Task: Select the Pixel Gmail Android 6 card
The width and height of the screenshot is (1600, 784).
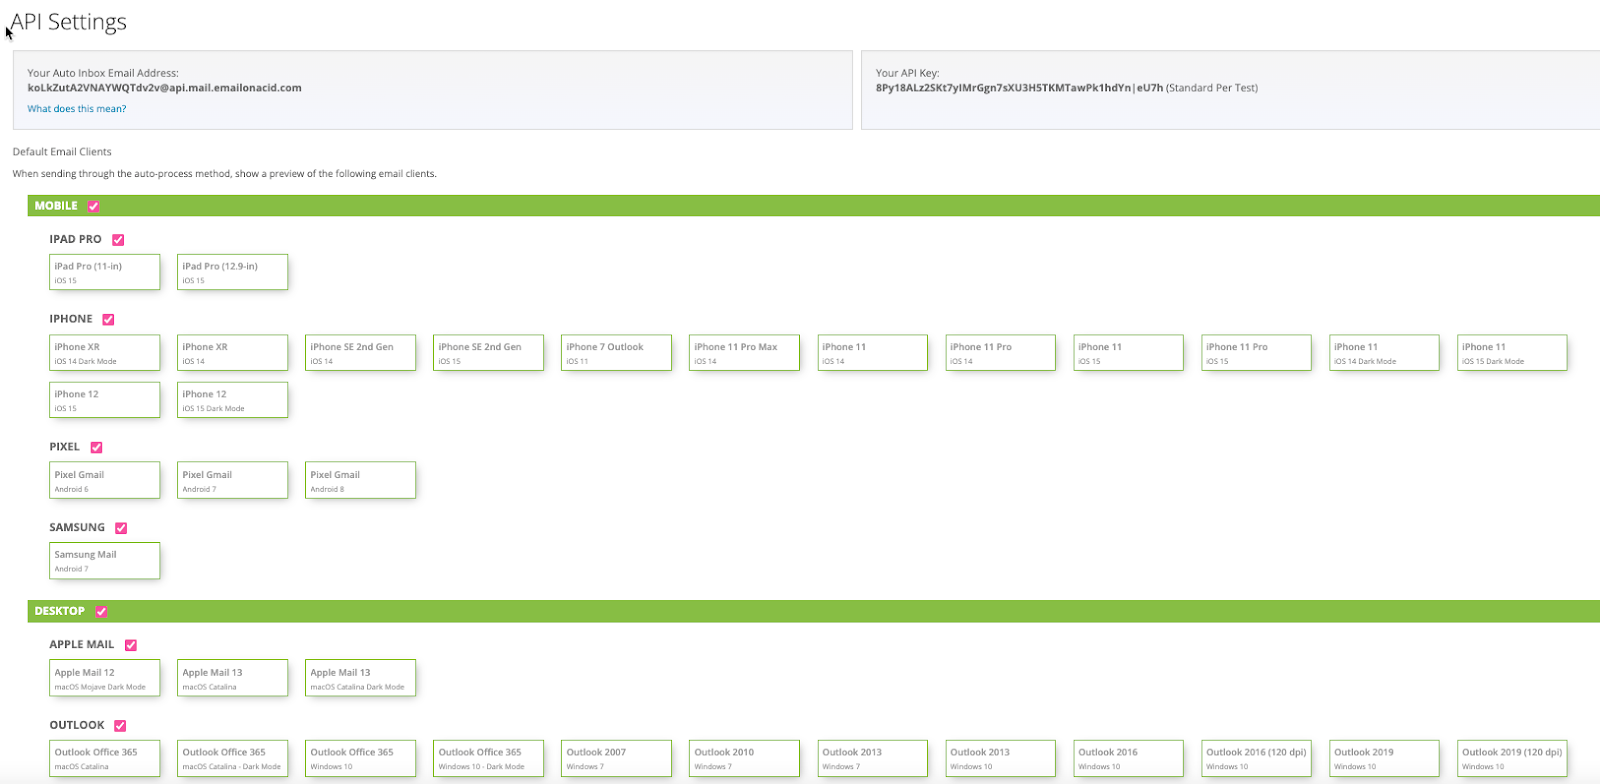Action: click(x=105, y=480)
